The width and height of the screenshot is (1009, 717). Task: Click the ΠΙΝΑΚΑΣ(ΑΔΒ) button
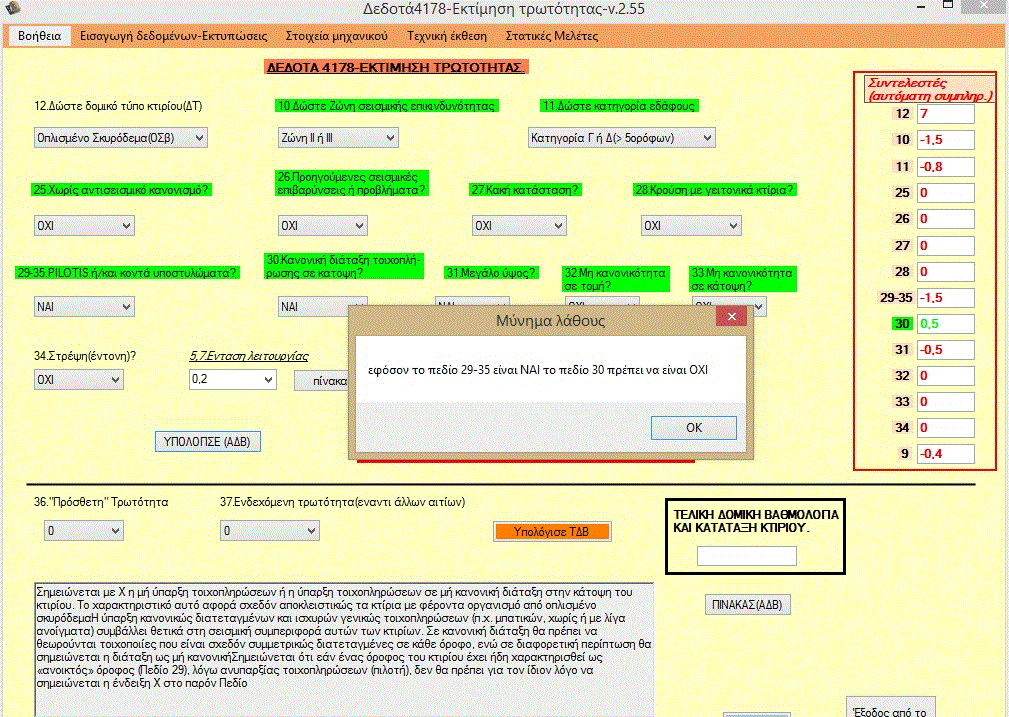pos(746,605)
